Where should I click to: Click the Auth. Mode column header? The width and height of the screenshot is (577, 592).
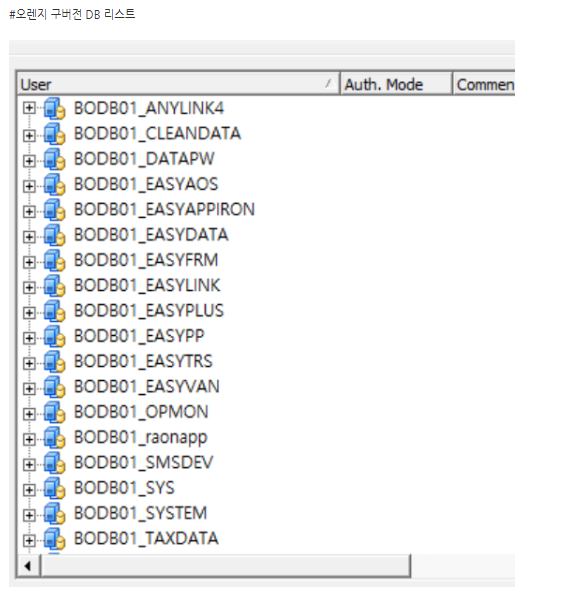click(396, 84)
